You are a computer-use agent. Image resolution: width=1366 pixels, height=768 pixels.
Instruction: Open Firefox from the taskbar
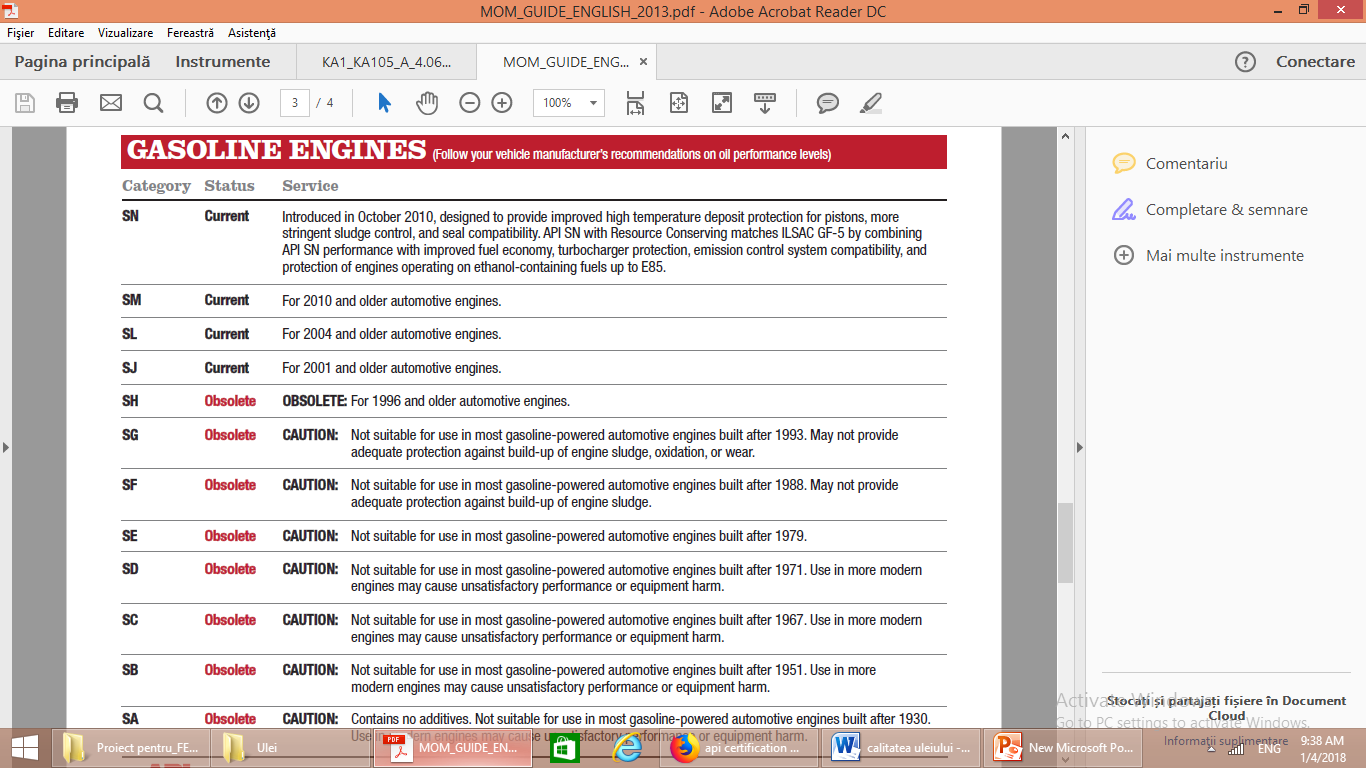(684, 747)
